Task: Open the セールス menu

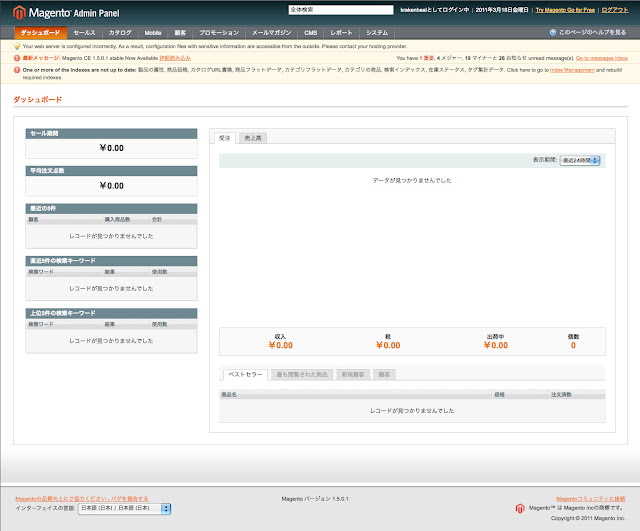Action: (x=84, y=33)
